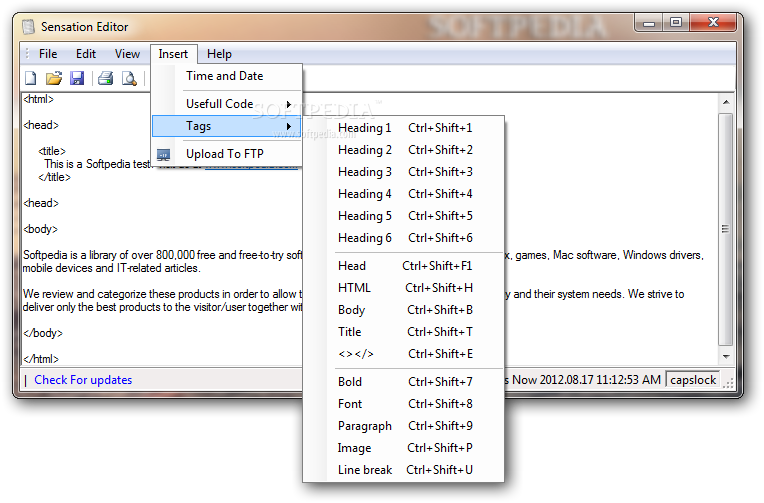Insert a Heading 4 tag
The height and width of the screenshot is (503, 764).
[x=403, y=193]
